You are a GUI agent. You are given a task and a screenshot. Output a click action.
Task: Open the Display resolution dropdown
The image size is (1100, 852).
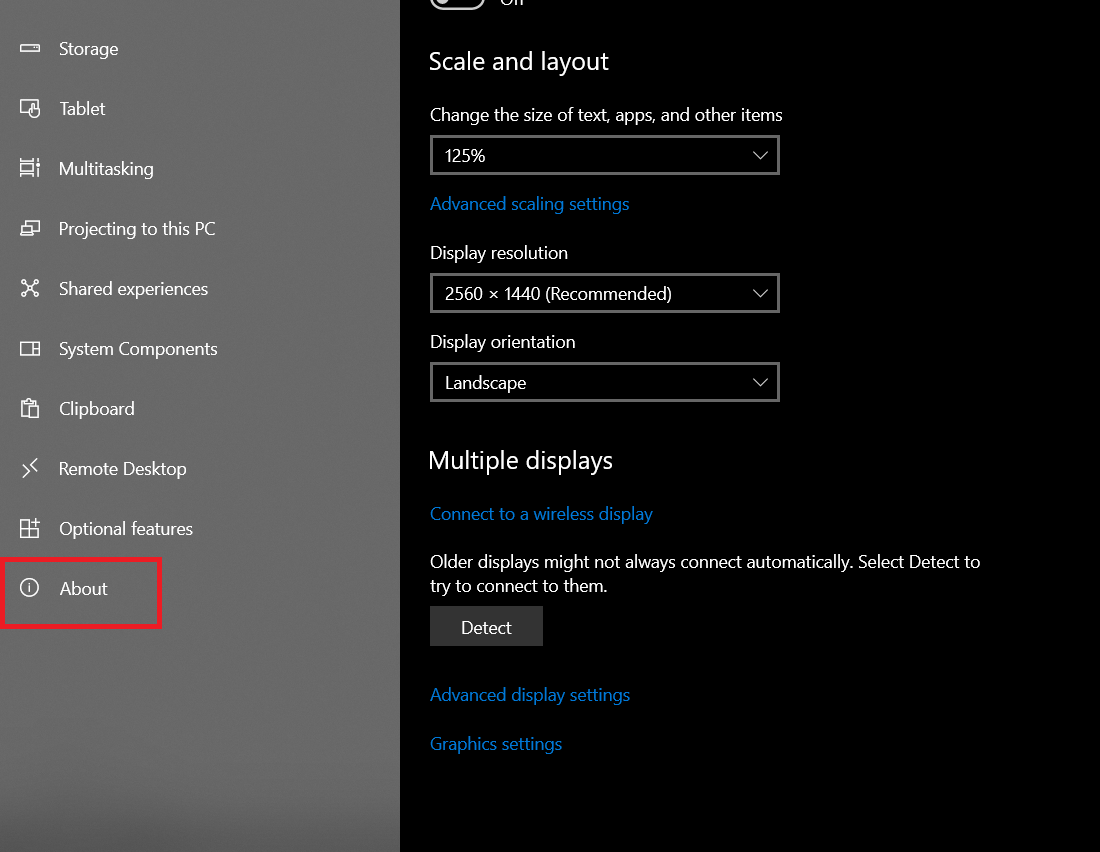604,294
